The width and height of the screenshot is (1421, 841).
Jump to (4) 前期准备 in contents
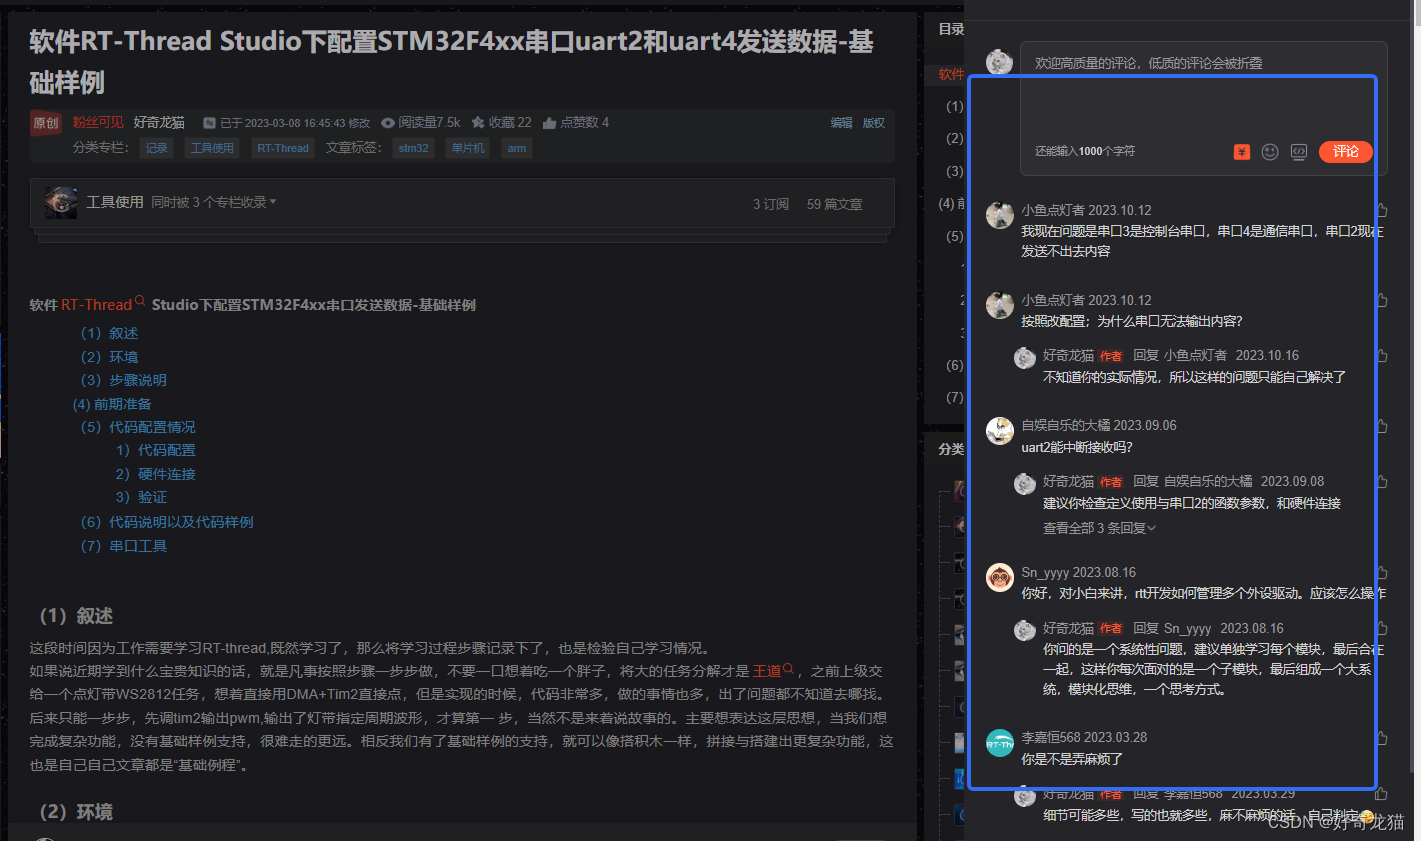click(x=112, y=404)
